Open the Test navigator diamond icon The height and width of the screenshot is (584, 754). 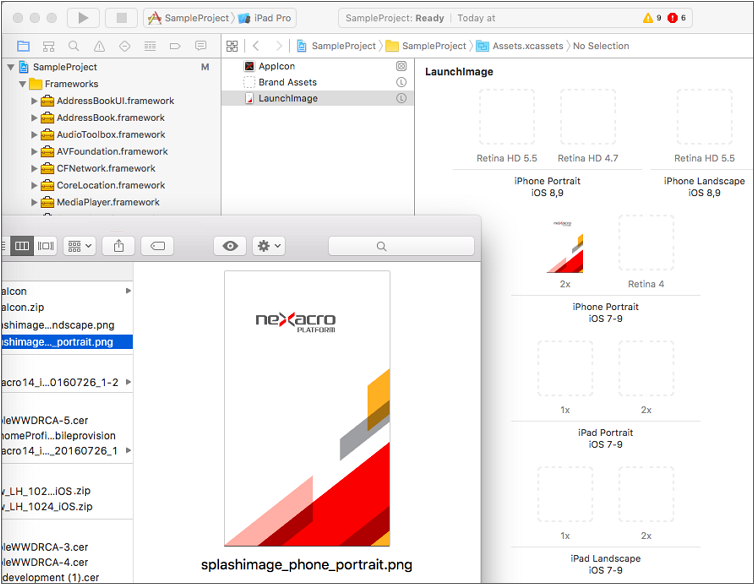(x=125, y=46)
